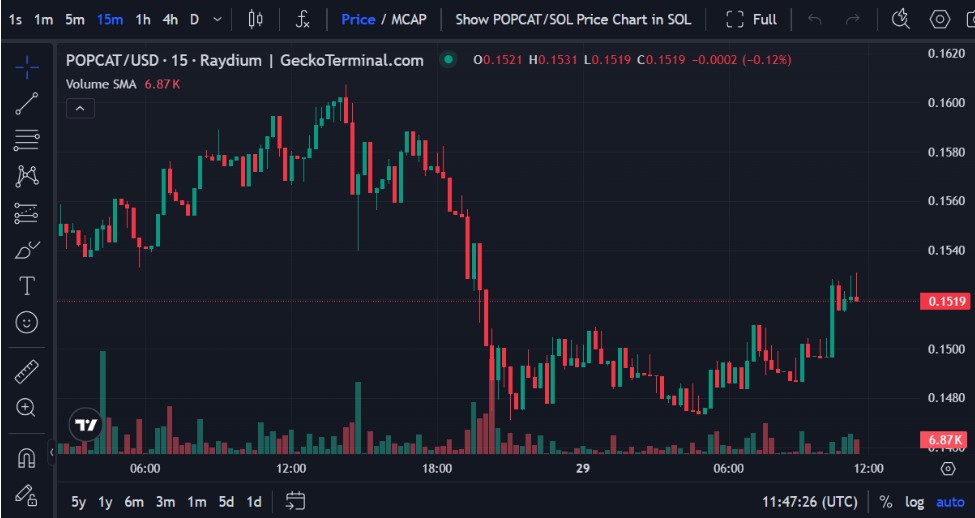Viewport: 975px width, 518px height.
Task: Select the trend line drawing tool
Action: 27,103
